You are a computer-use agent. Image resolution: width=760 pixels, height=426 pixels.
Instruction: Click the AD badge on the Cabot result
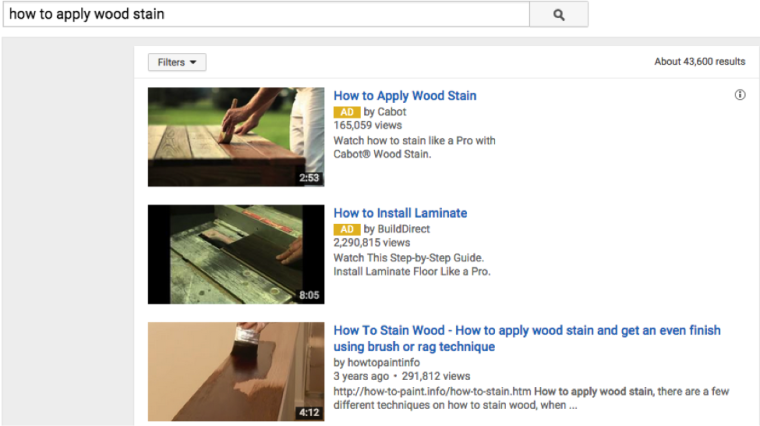(347, 112)
